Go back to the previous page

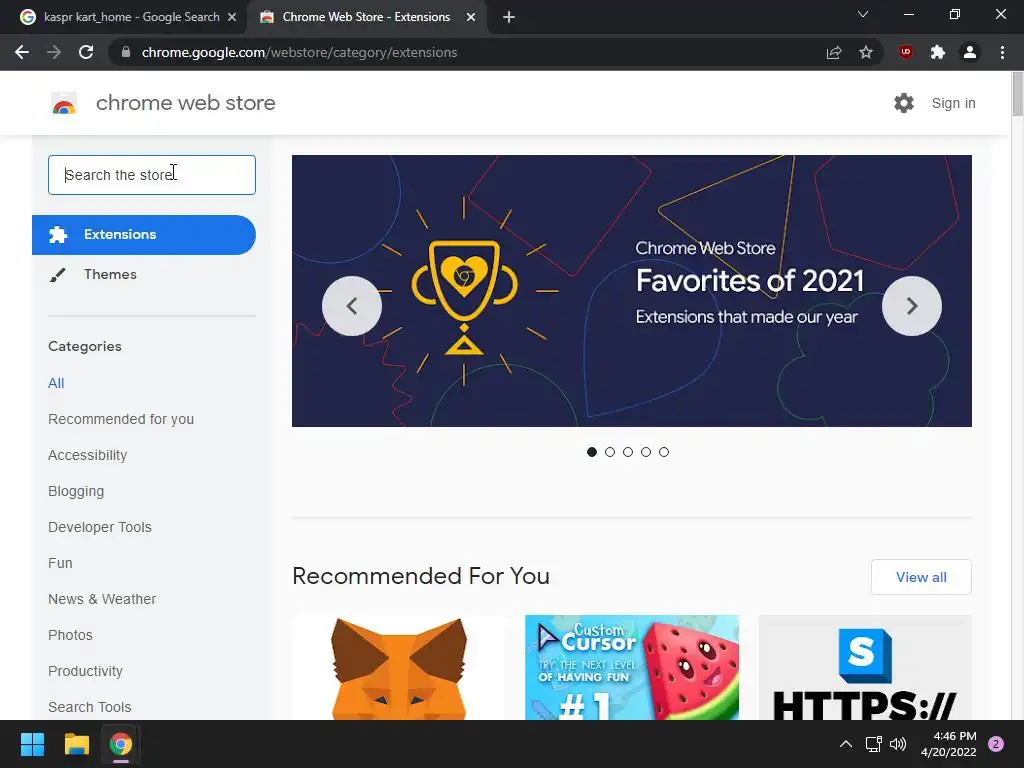click(x=22, y=52)
